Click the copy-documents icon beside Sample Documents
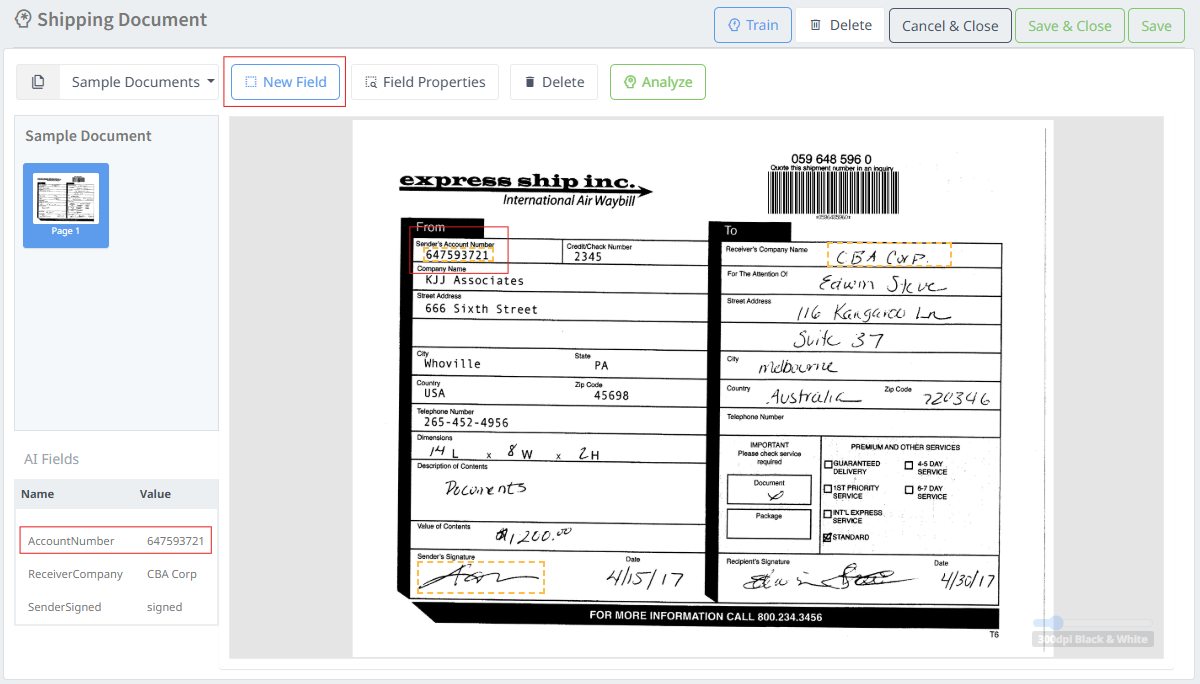The height and width of the screenshot is (684, 1200). (x=37, y=81)
